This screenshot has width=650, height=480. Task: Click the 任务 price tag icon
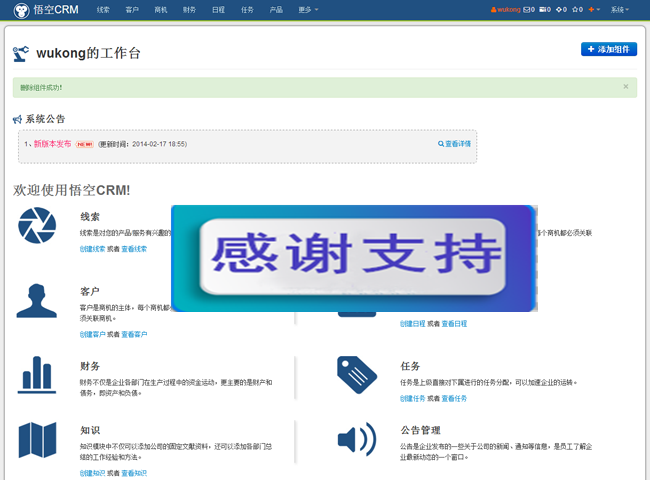click(357, 375)
